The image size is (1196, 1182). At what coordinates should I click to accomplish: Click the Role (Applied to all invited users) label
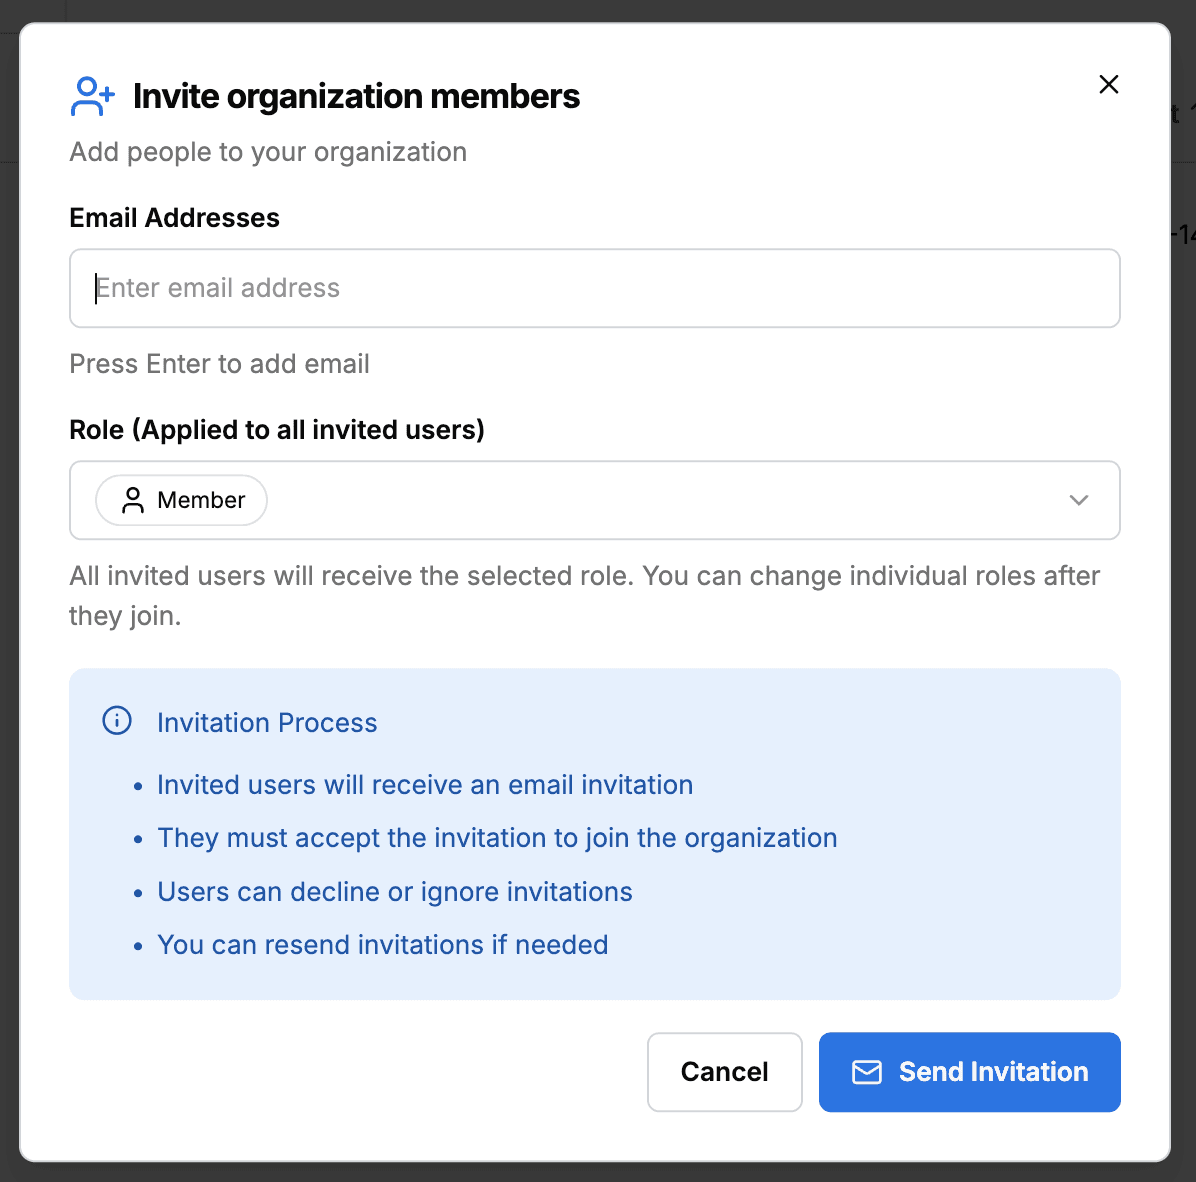click(x=277, y=430)
